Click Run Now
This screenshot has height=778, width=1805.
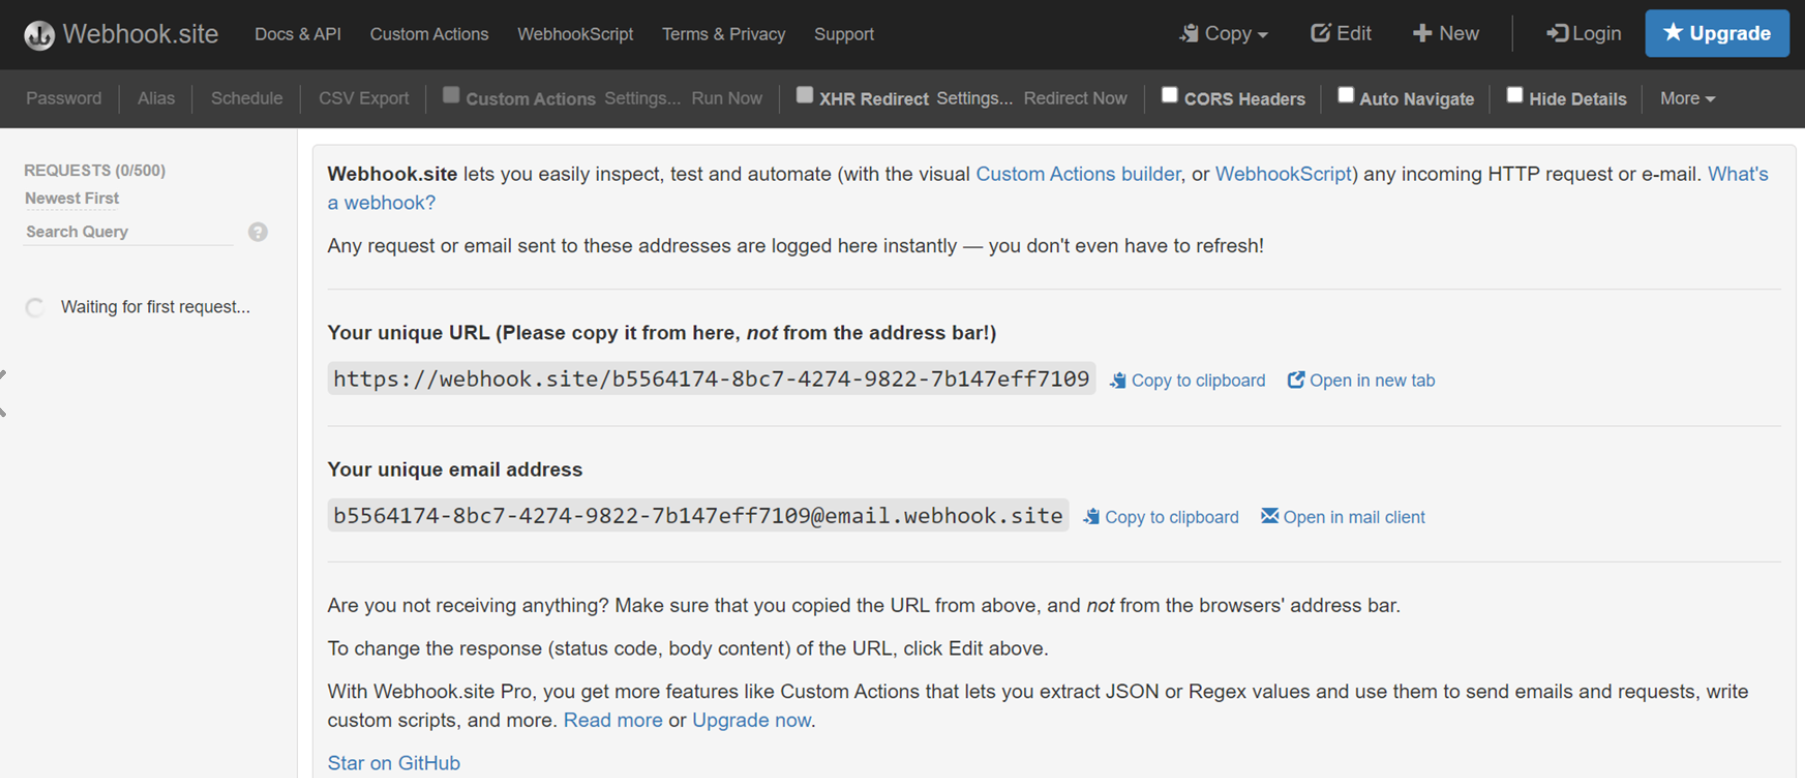[727, 98]
